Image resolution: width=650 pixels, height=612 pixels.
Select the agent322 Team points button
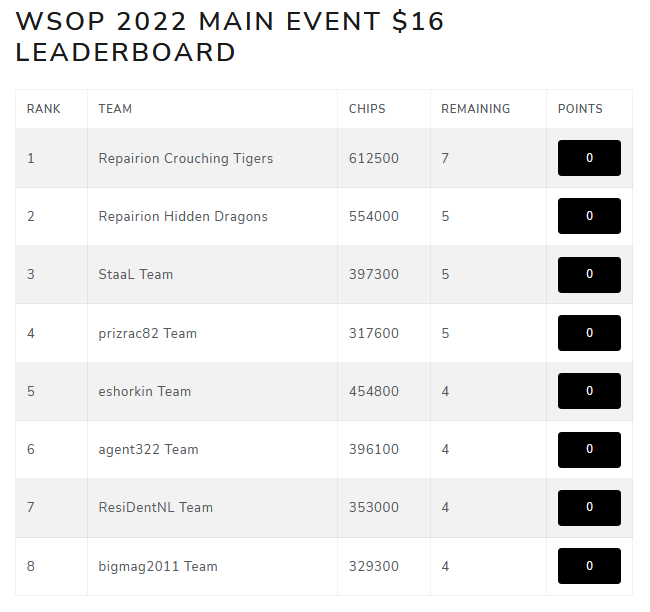point(589,449)
